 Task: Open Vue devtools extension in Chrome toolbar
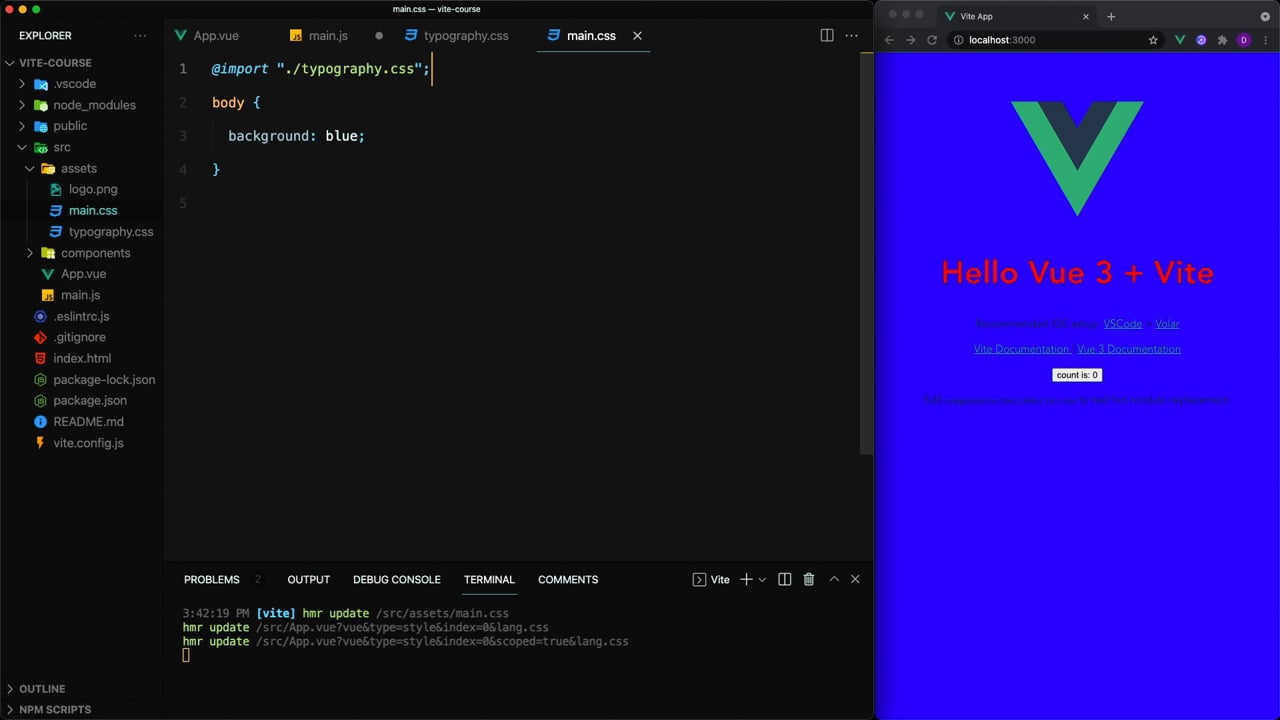[1180, 40]
